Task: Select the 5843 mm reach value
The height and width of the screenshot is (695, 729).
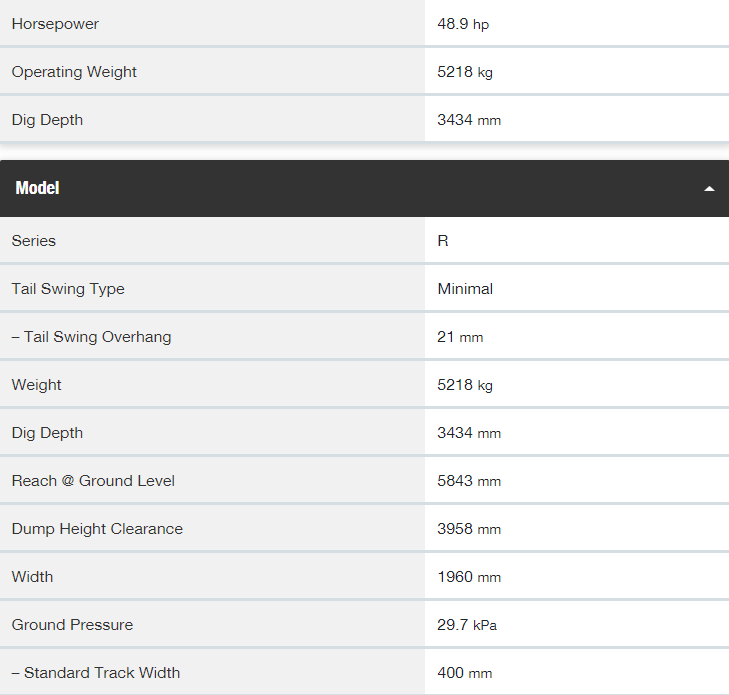Action: pyautogui.click(x=469, y=481)
